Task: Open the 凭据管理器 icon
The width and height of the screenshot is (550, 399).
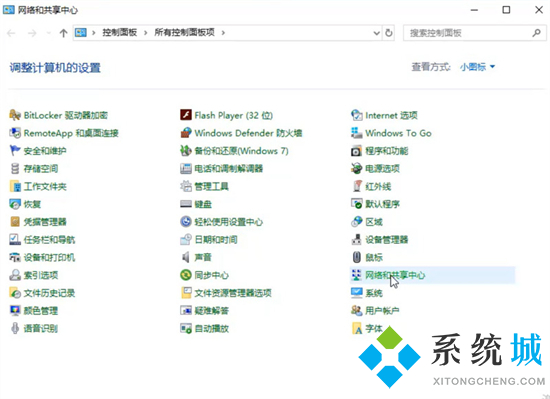Action: coord(15,222)
